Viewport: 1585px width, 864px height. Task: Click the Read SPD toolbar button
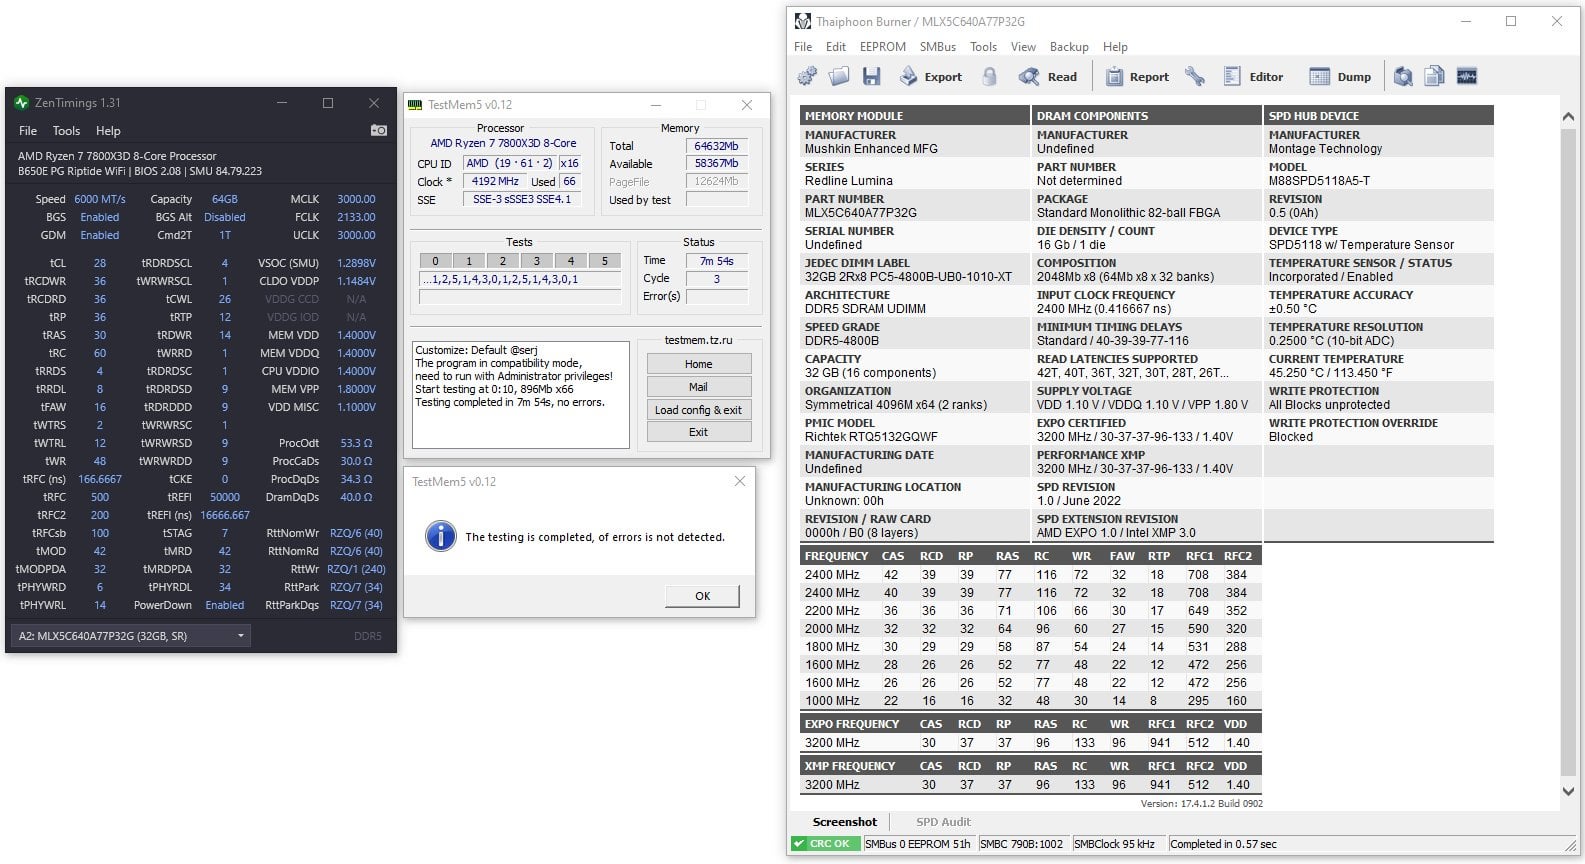click(1048, 77)
